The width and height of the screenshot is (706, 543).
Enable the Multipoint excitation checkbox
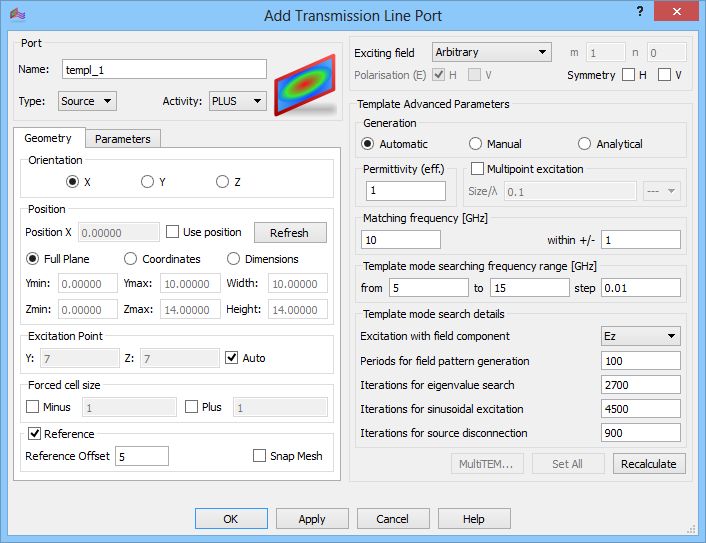477,169
